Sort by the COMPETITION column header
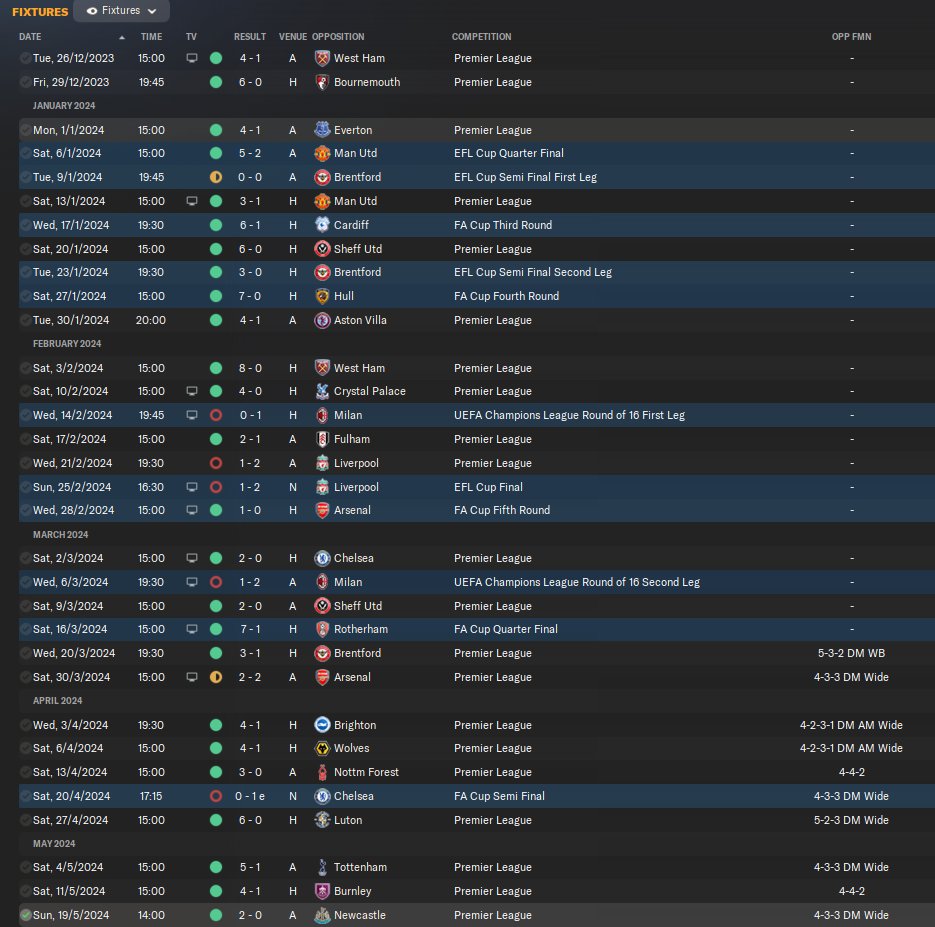Screen dimensions: 935x927 click(481, 36)
